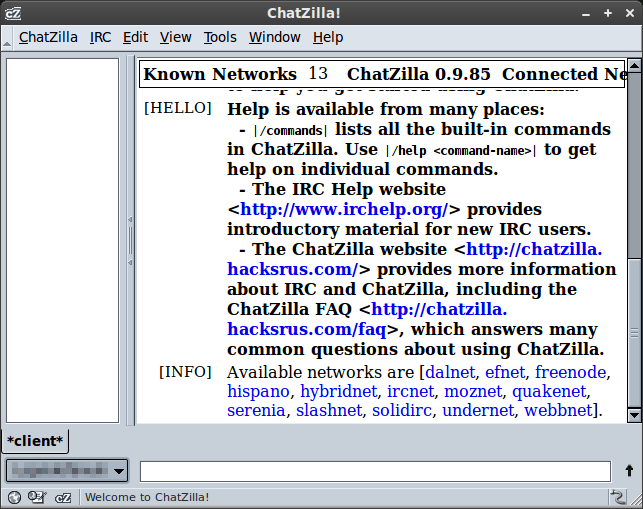Open the irchelp.org link

[x=344, y=210]
